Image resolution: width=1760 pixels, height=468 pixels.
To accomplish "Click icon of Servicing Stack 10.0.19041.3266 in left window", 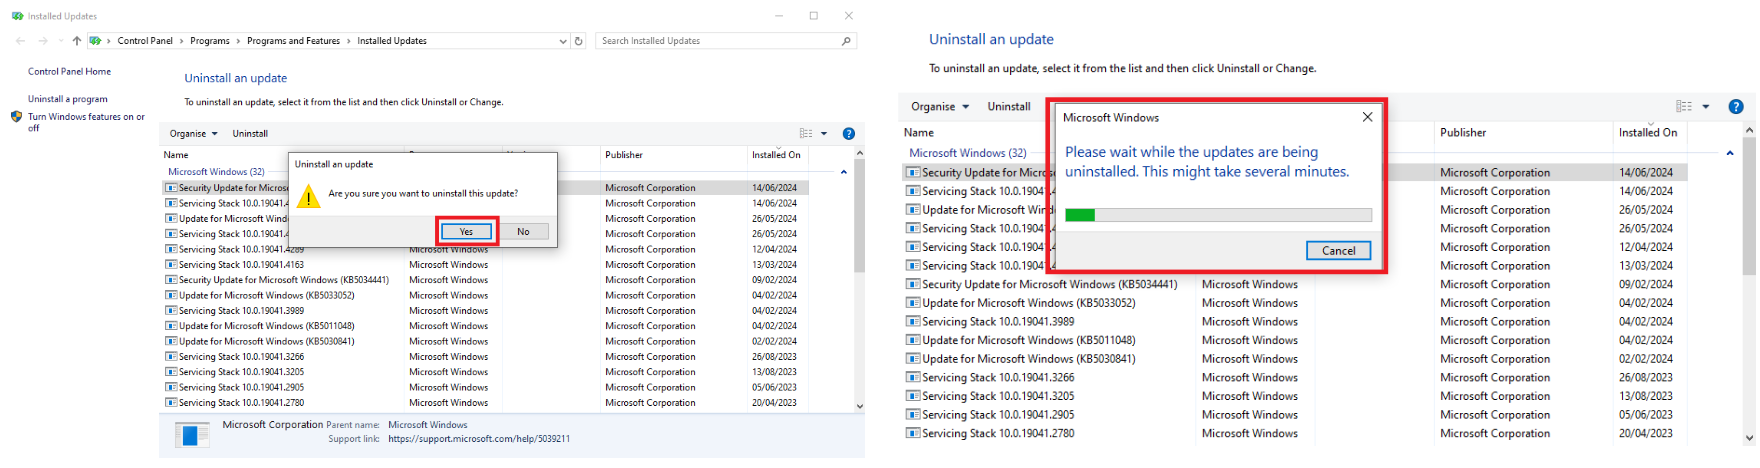I will coord(171,357).
